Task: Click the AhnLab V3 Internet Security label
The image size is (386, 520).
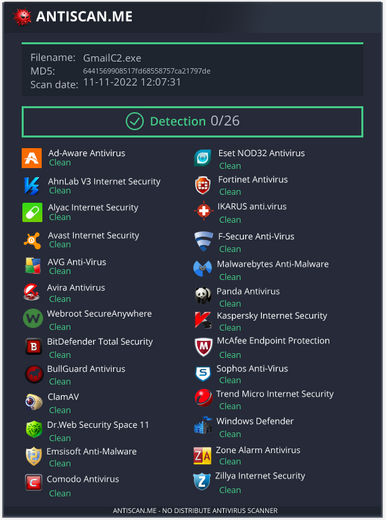Action: (x=104, y=182)
